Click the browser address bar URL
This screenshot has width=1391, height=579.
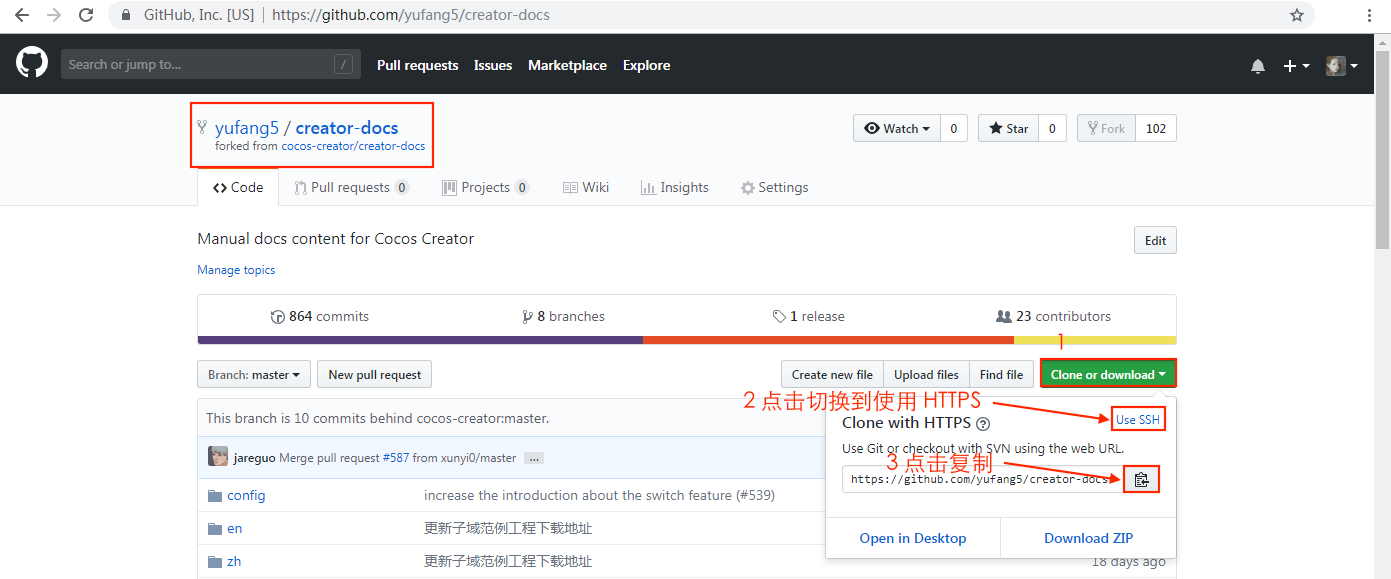pyautogui.click(x=411, y=16)
